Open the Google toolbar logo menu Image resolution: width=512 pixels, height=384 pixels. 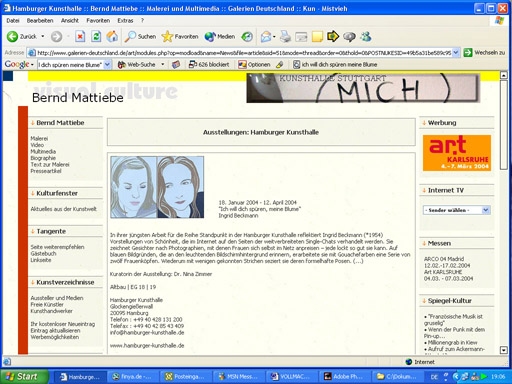19,64
